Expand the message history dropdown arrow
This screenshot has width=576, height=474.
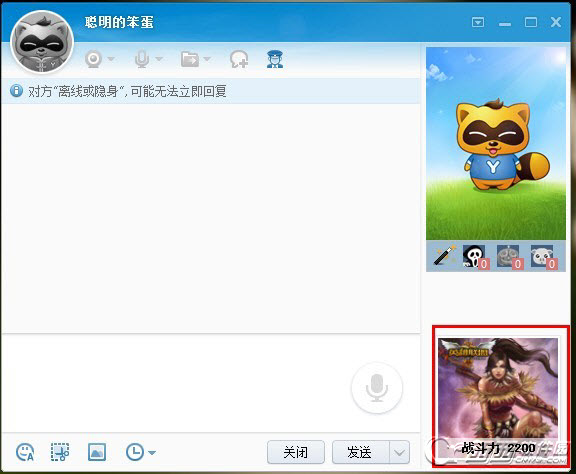[x=152, y=453]
